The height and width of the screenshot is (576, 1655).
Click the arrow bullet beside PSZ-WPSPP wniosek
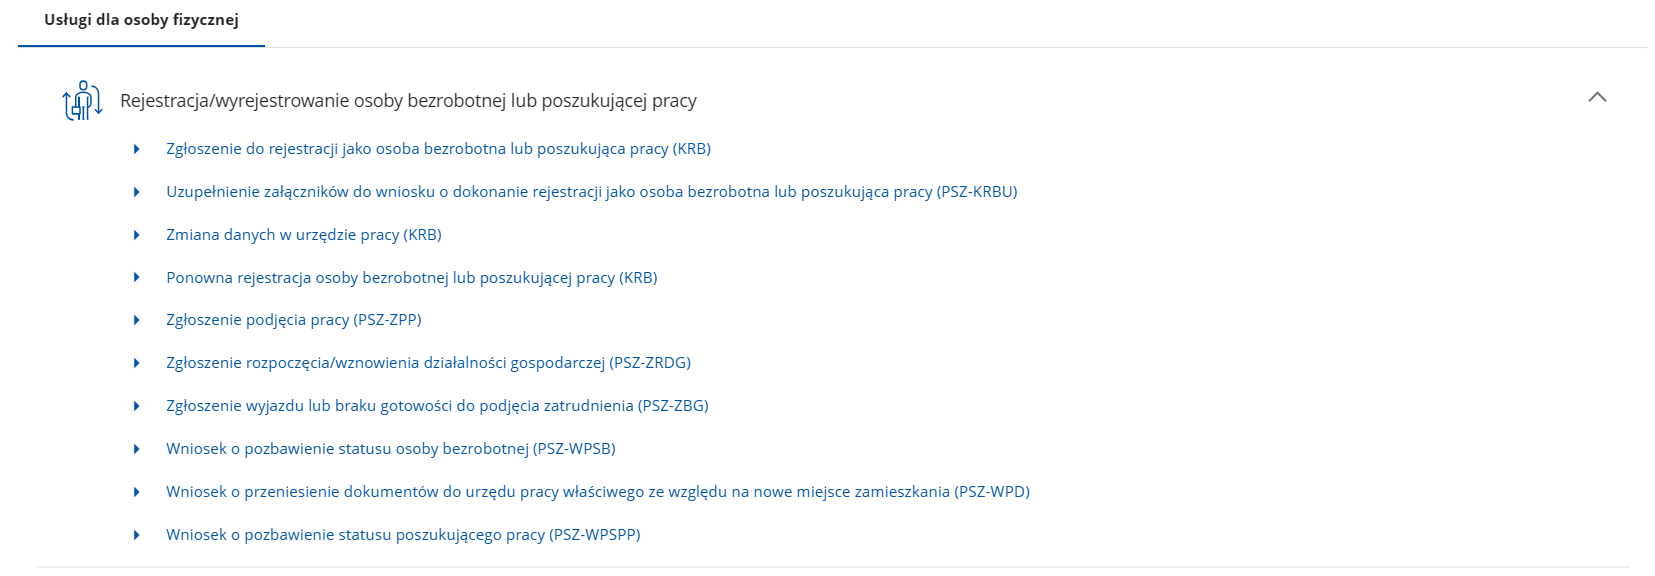137,535
